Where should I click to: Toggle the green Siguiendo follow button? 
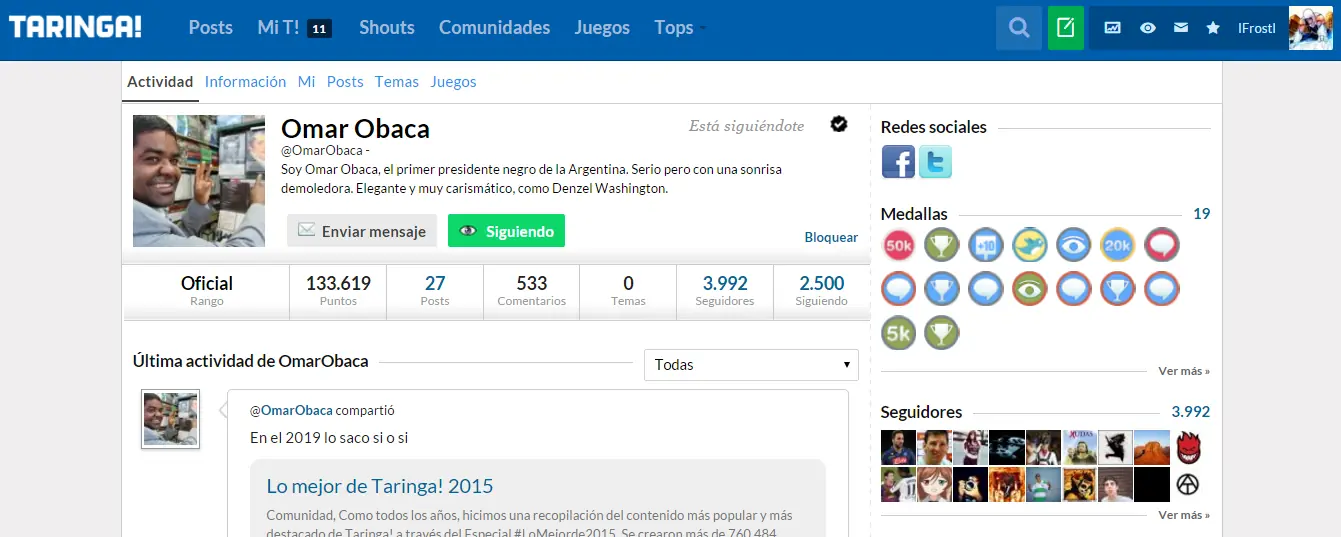click(x=506, y=231)
